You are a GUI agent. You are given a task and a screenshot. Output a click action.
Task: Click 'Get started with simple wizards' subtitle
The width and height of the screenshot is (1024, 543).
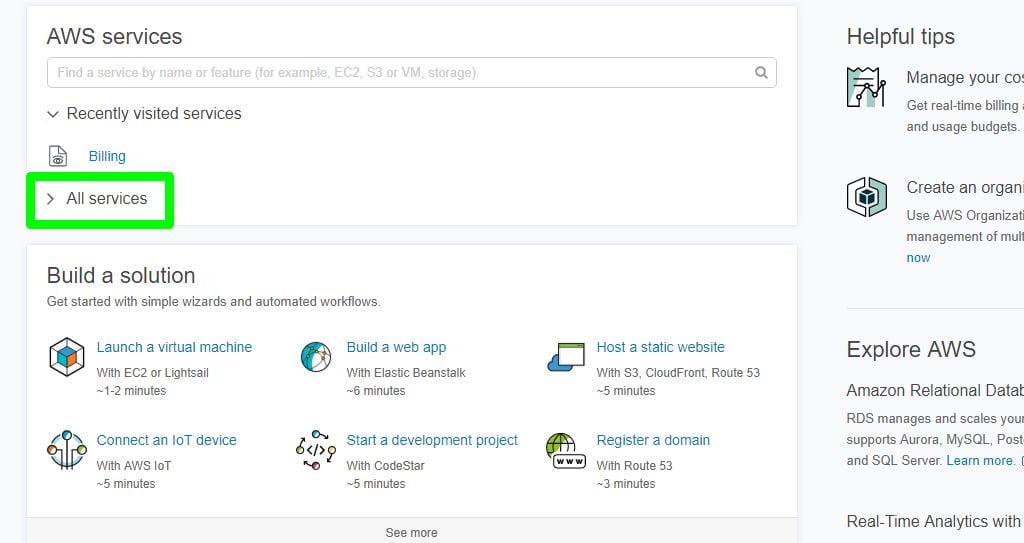coord(214,301)
